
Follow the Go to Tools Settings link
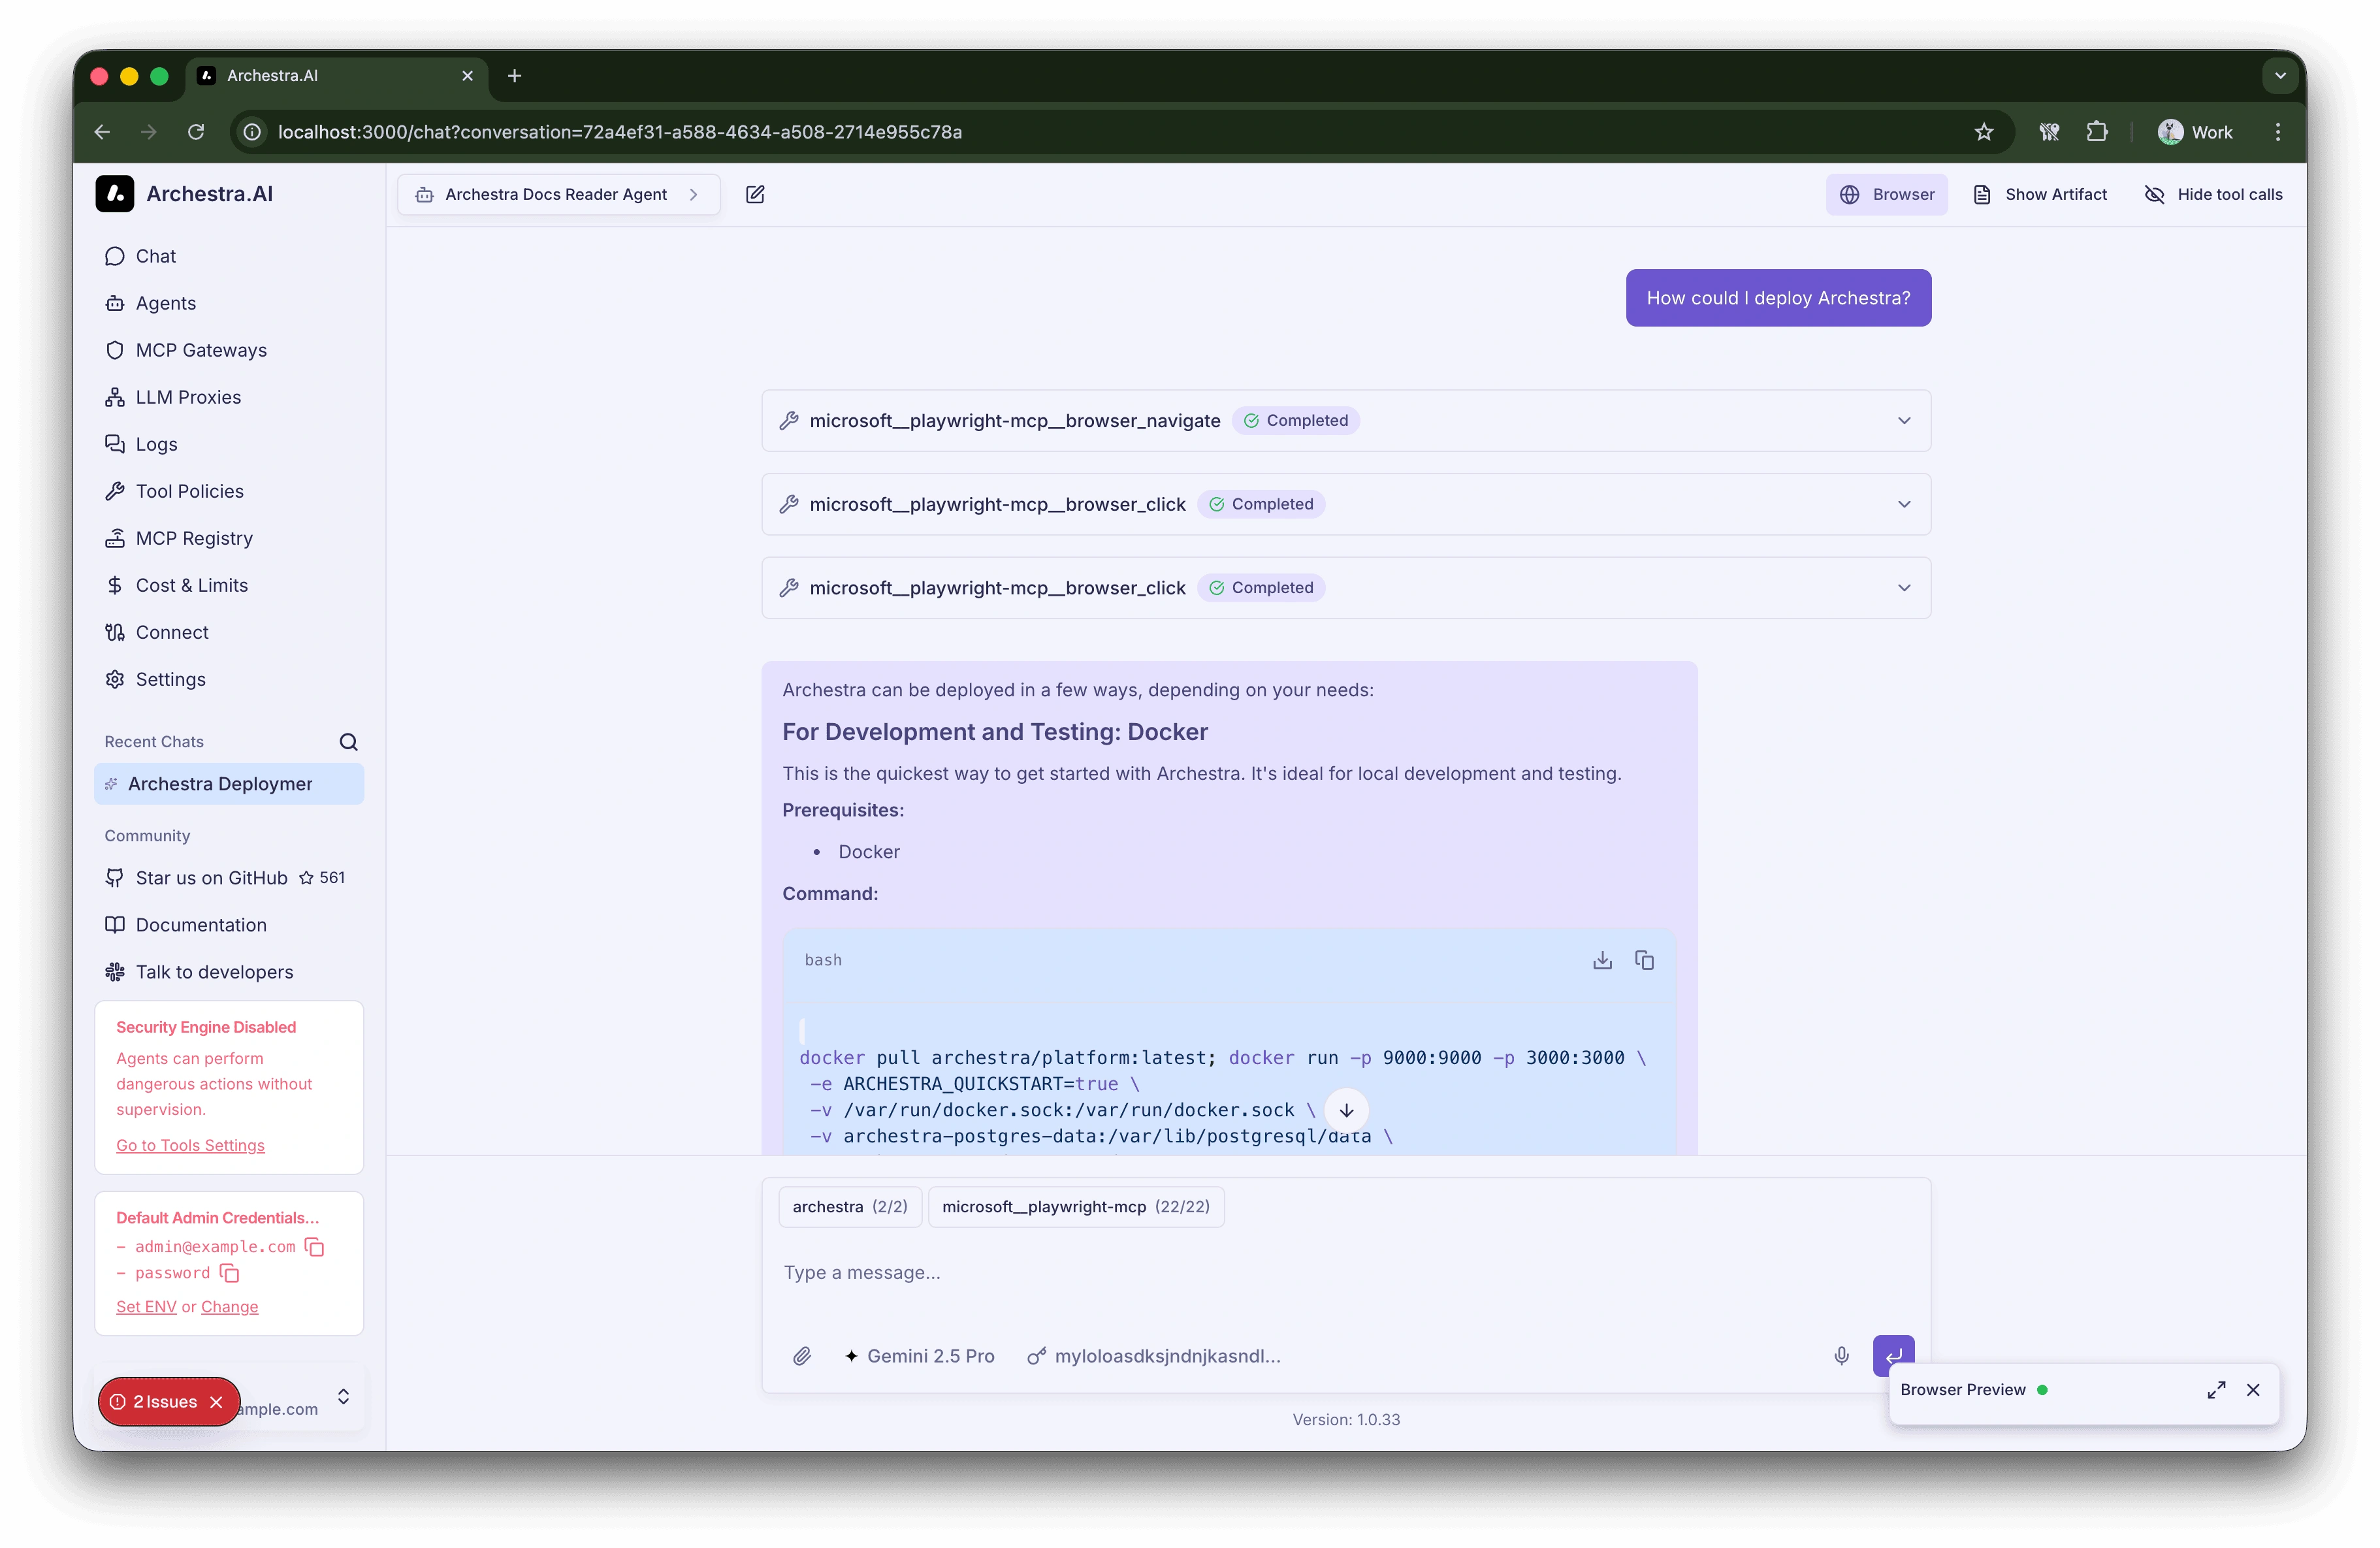click(x=190, y=1145)
